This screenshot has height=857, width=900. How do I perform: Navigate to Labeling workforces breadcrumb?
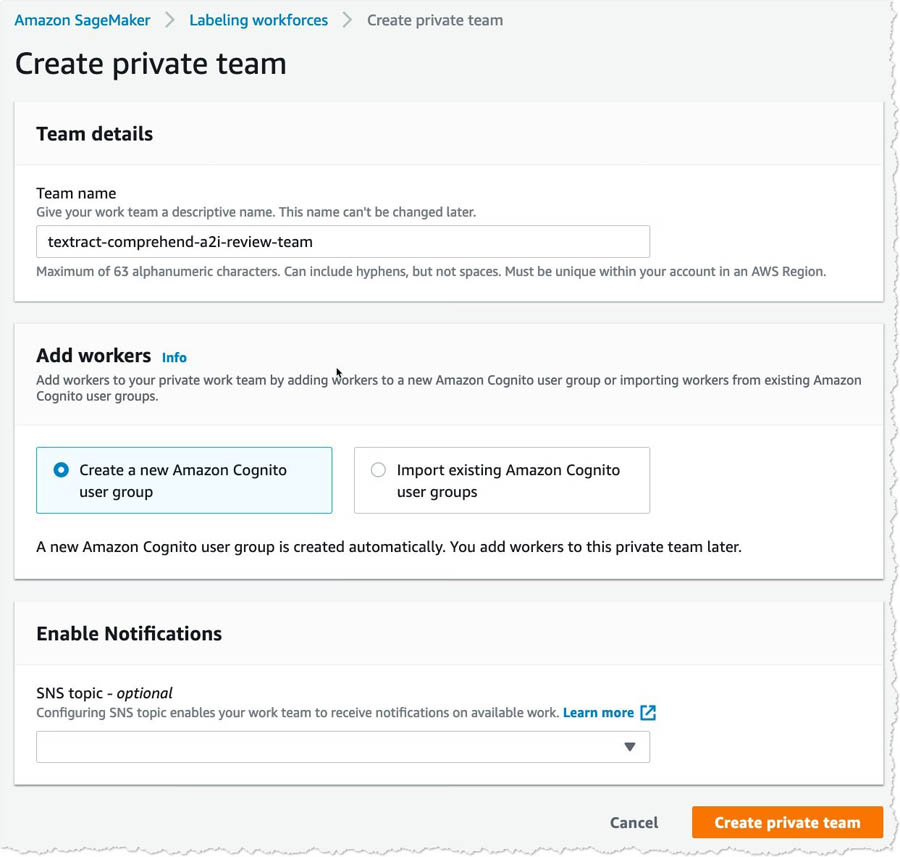pyautogui.click(x=258, y=20)
